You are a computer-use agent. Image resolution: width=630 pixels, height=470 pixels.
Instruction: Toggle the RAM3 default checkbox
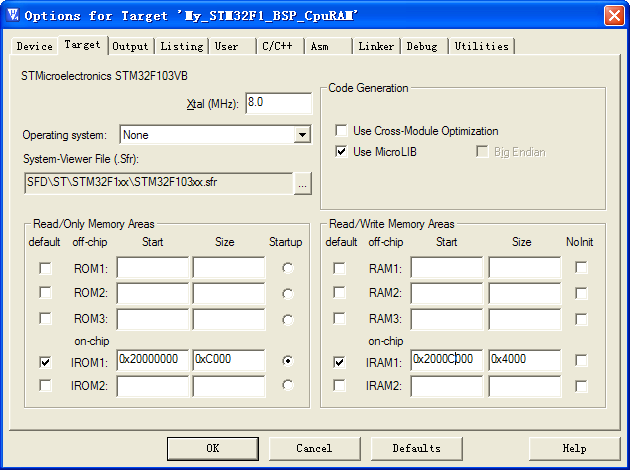click(340, 319)
